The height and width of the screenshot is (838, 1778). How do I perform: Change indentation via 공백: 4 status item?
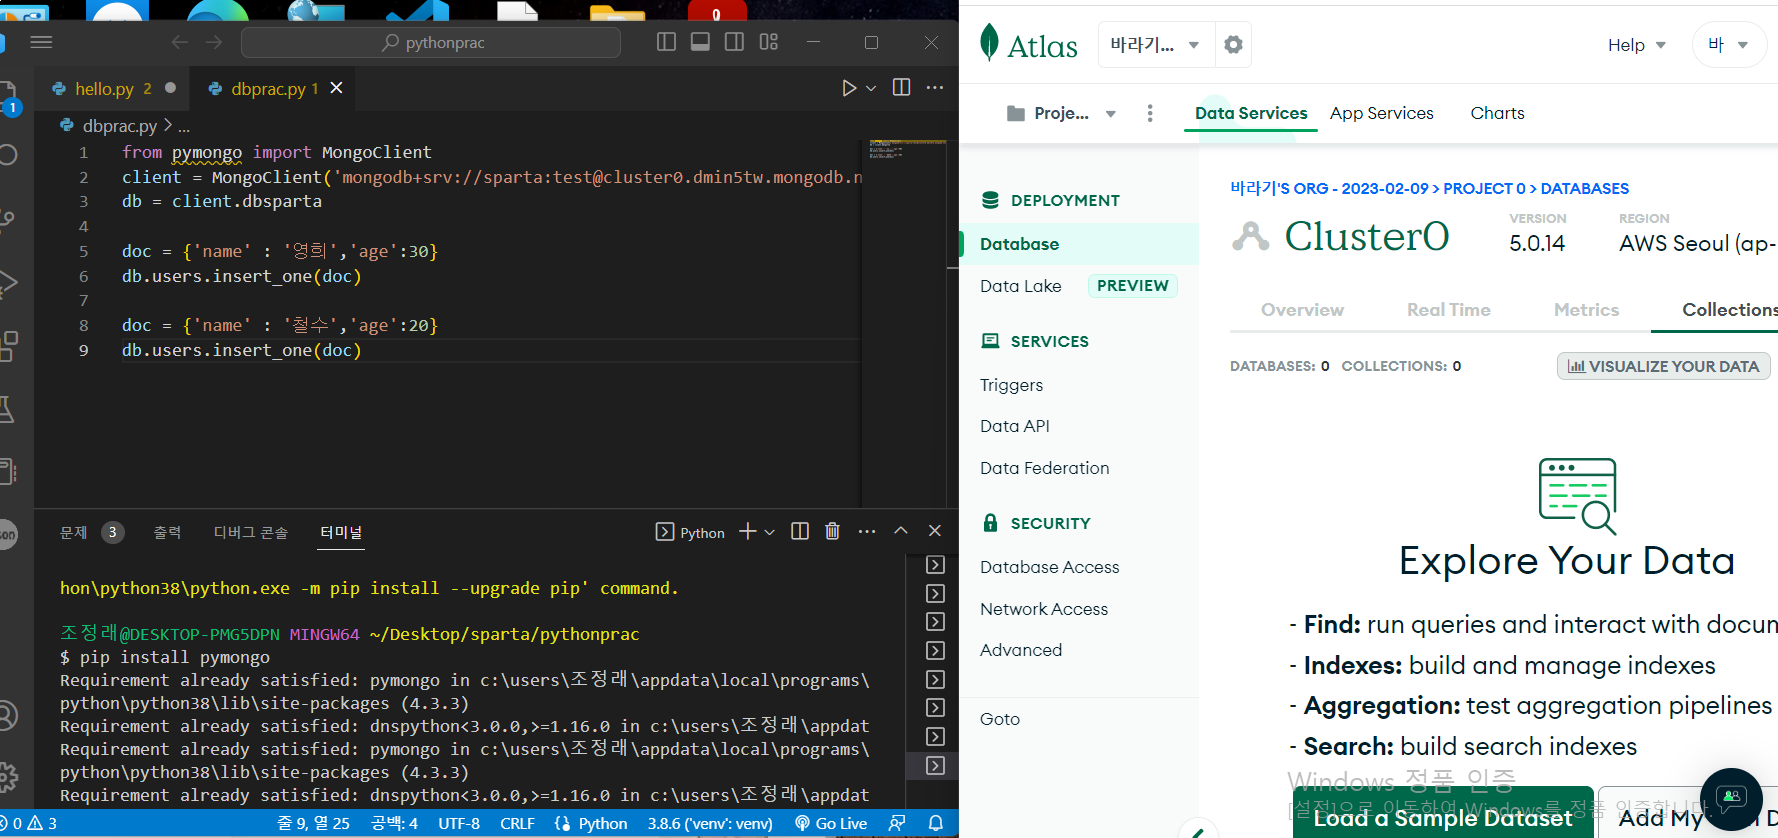394,824
